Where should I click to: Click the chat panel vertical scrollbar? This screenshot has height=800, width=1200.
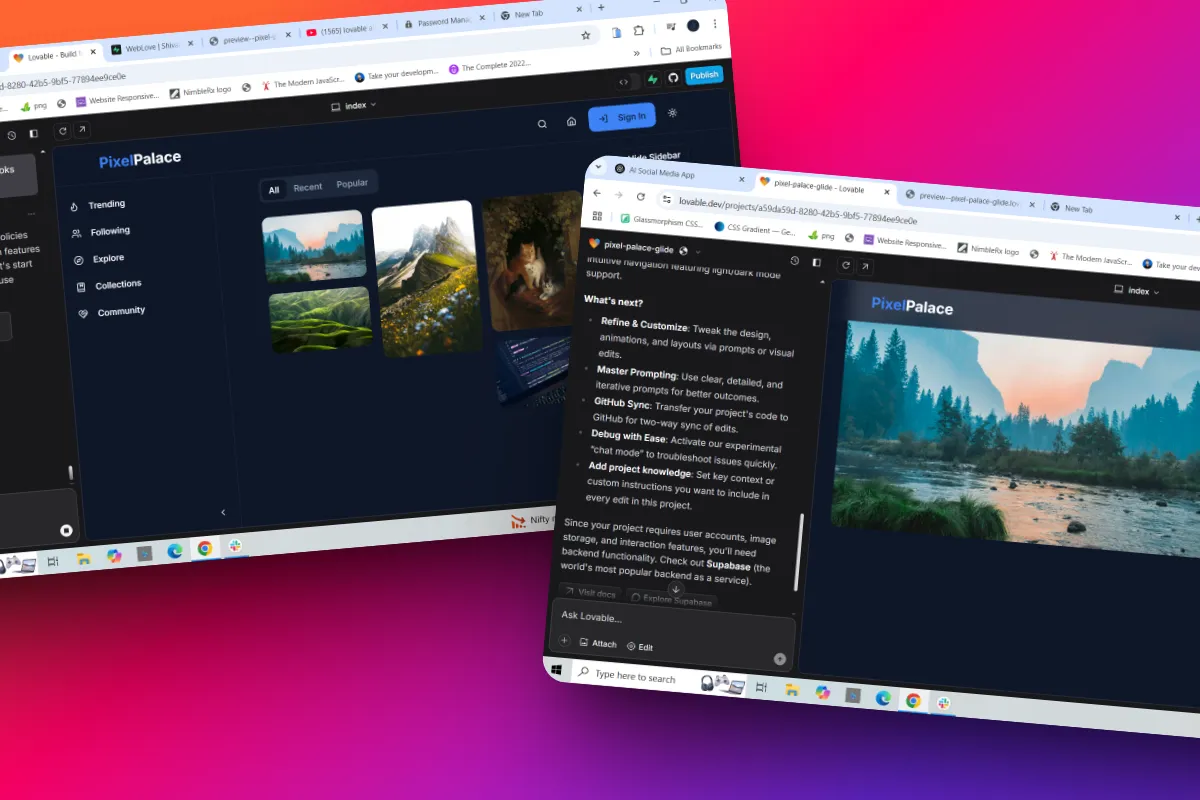coord(798,551)
